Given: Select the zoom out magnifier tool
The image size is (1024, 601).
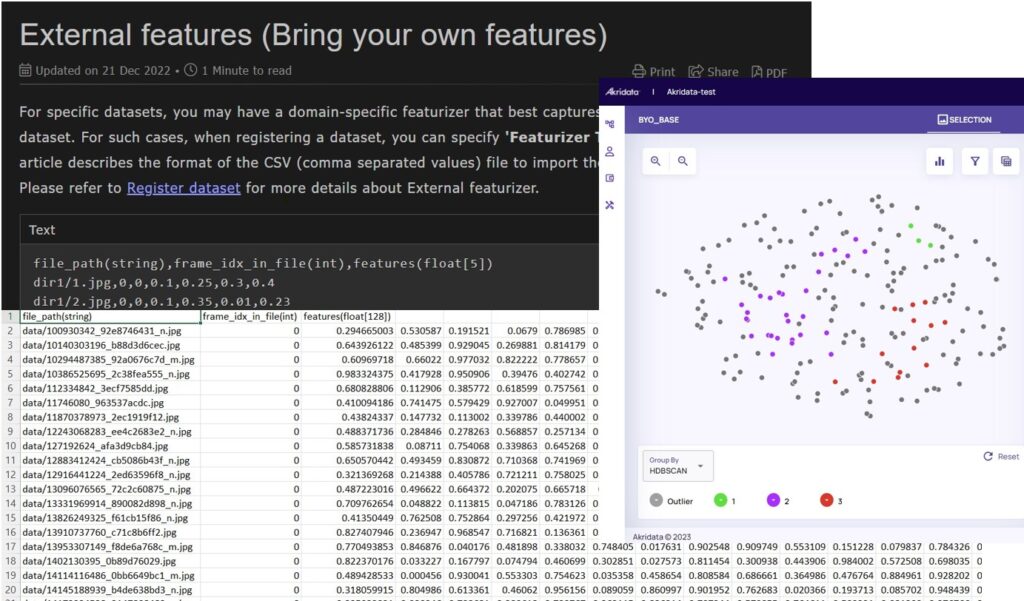Looking at the screenshot, I should pyautogui.click(x=682, y=160).
